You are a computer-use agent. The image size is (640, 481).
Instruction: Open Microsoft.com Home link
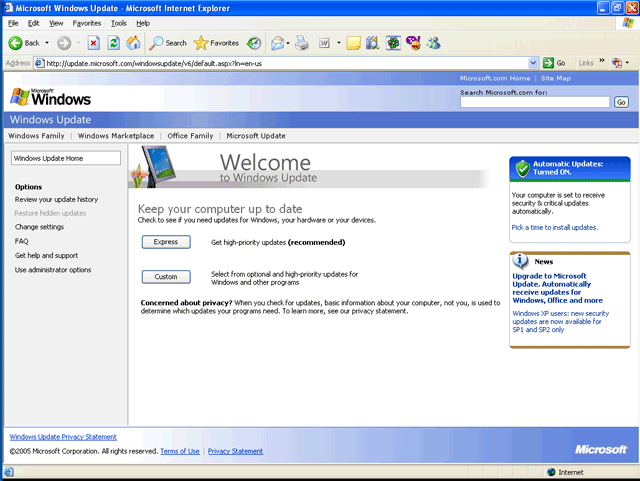click(x=495, y=78)
